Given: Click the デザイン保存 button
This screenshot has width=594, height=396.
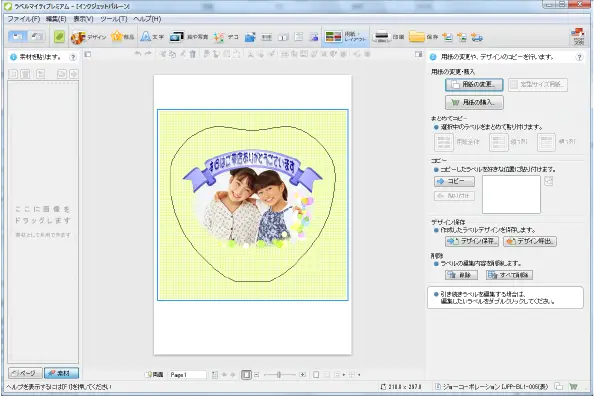Looking at the screenshot, I should (472, 241).
